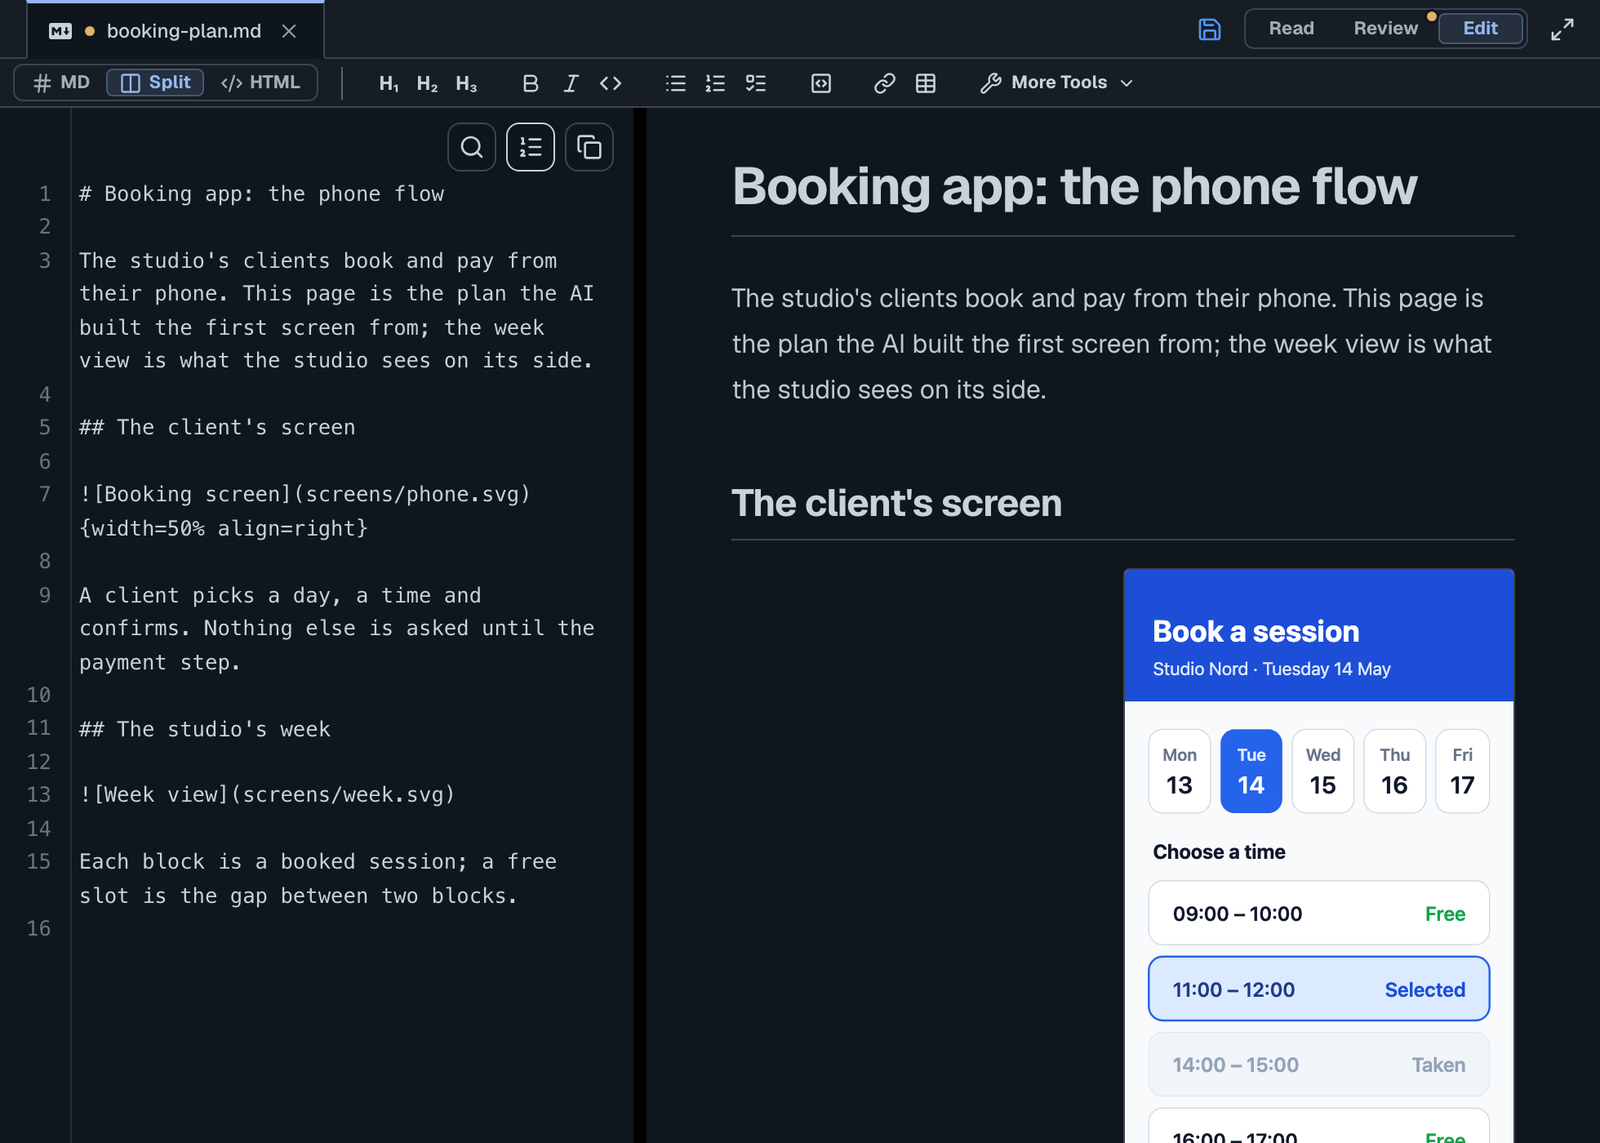Apply Heading 1 formatting
1600x1143 pixels.
click(x=389, y=83)
